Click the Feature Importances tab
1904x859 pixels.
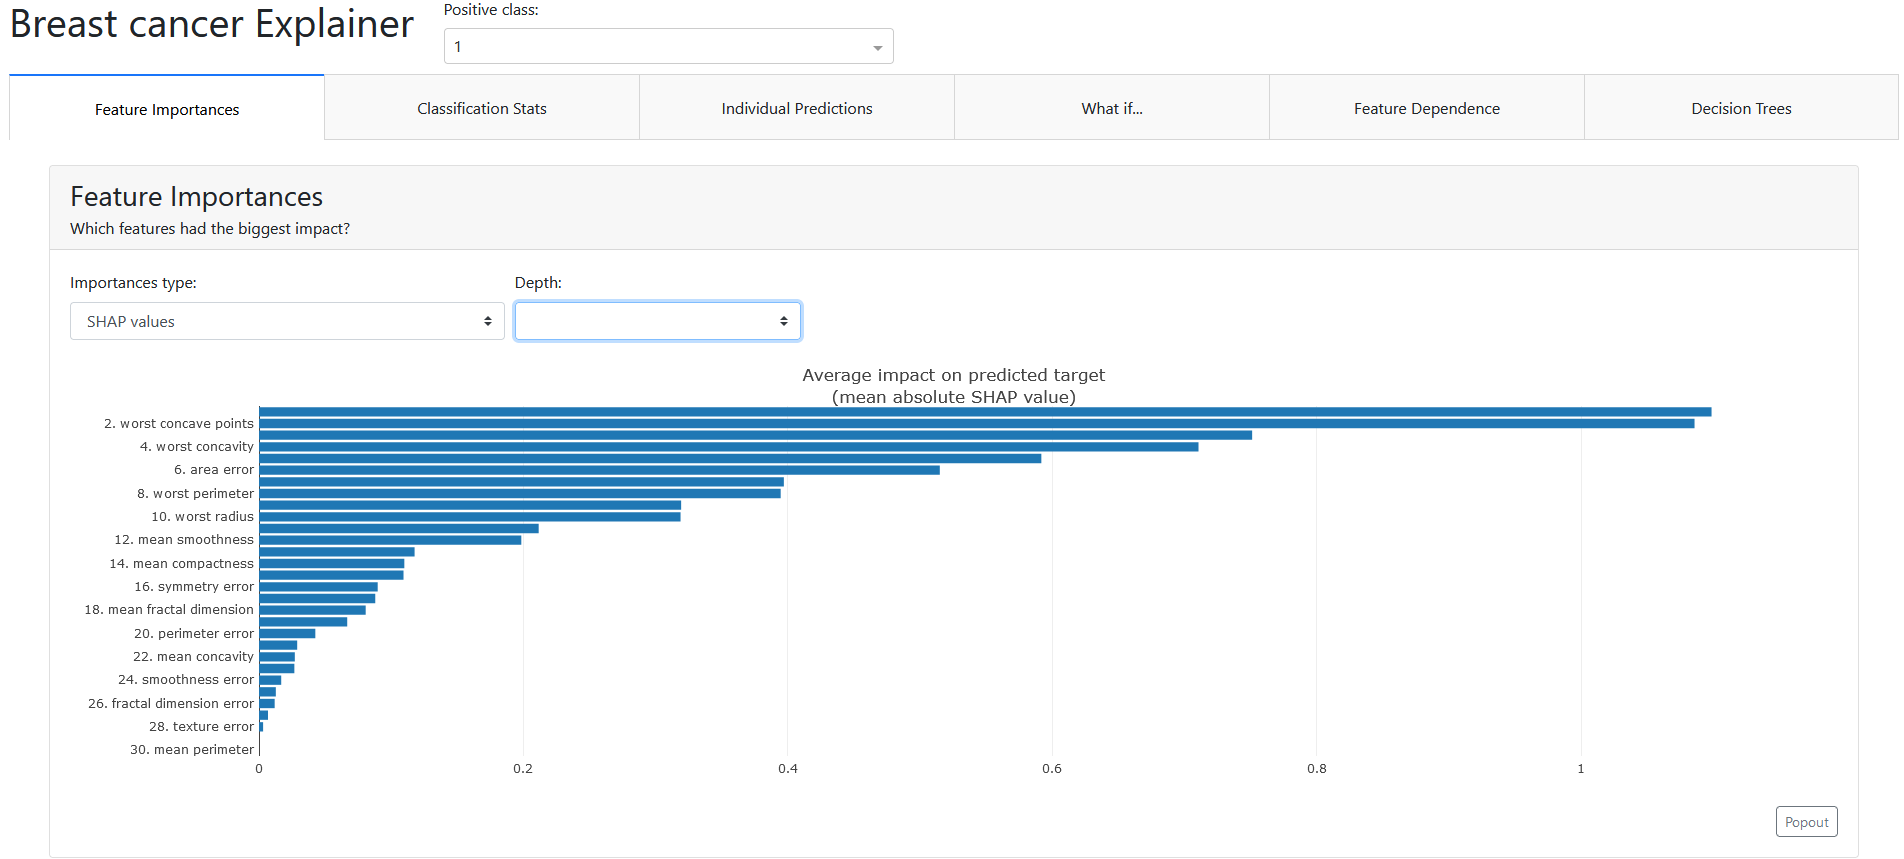[167, 109]
